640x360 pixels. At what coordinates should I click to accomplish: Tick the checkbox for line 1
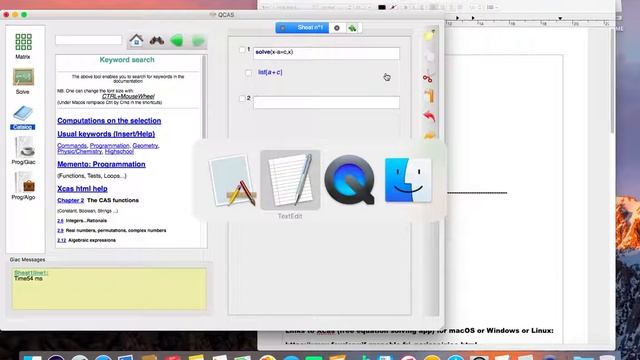(x=242, y=50)
